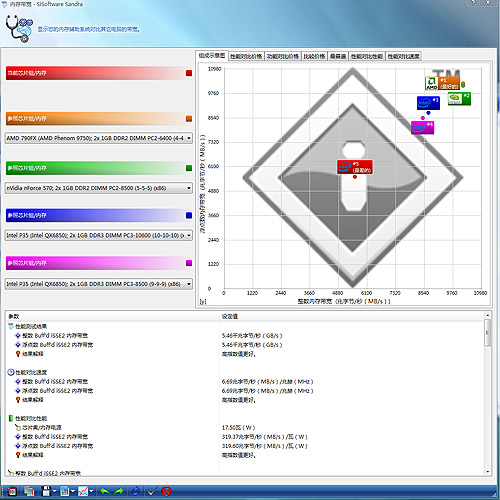
Task: Go forward with the green right arrow
Action: pyautogui.click(x=119, y=491)
